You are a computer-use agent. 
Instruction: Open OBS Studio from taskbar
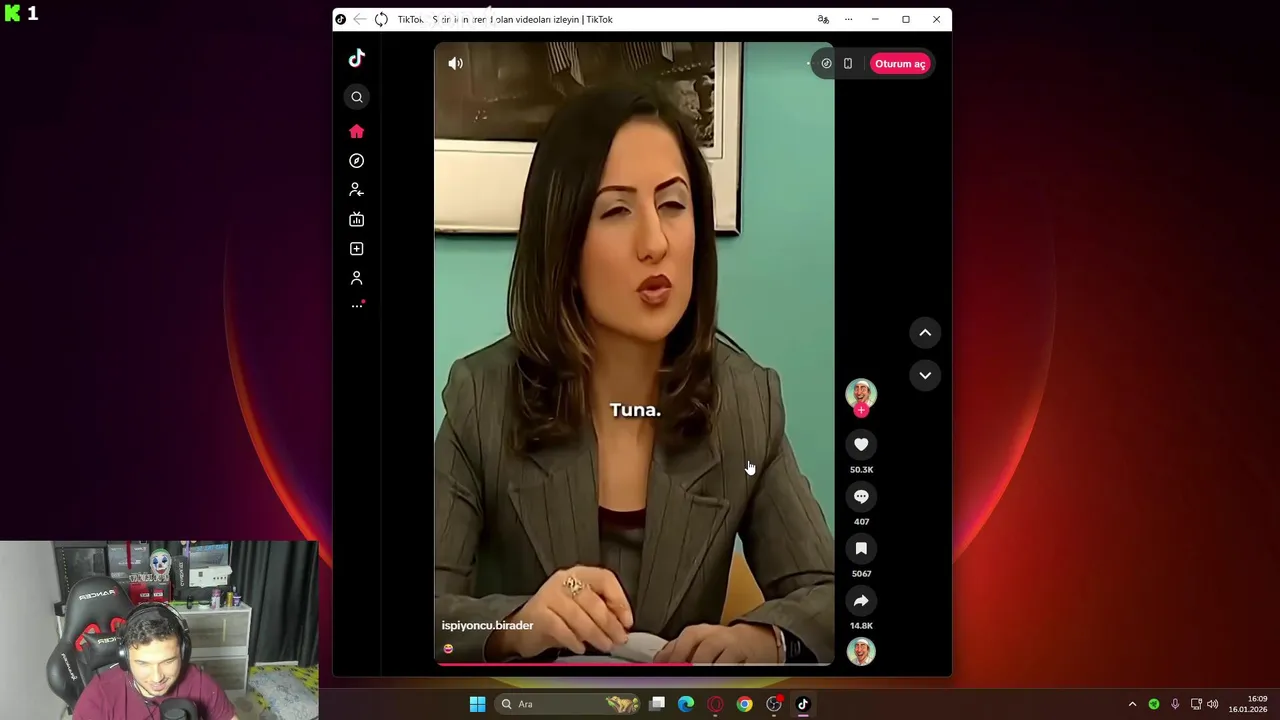click(x=773, y=704)
